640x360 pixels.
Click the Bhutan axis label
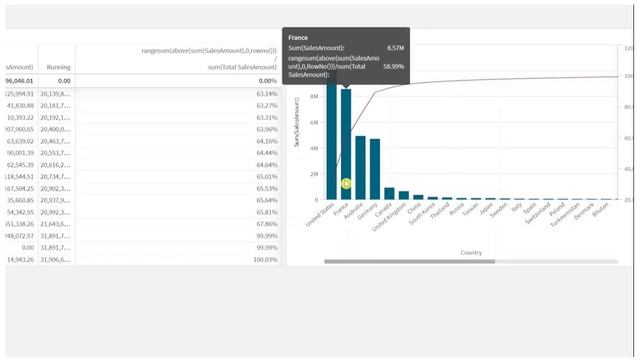tap(600, 210)
